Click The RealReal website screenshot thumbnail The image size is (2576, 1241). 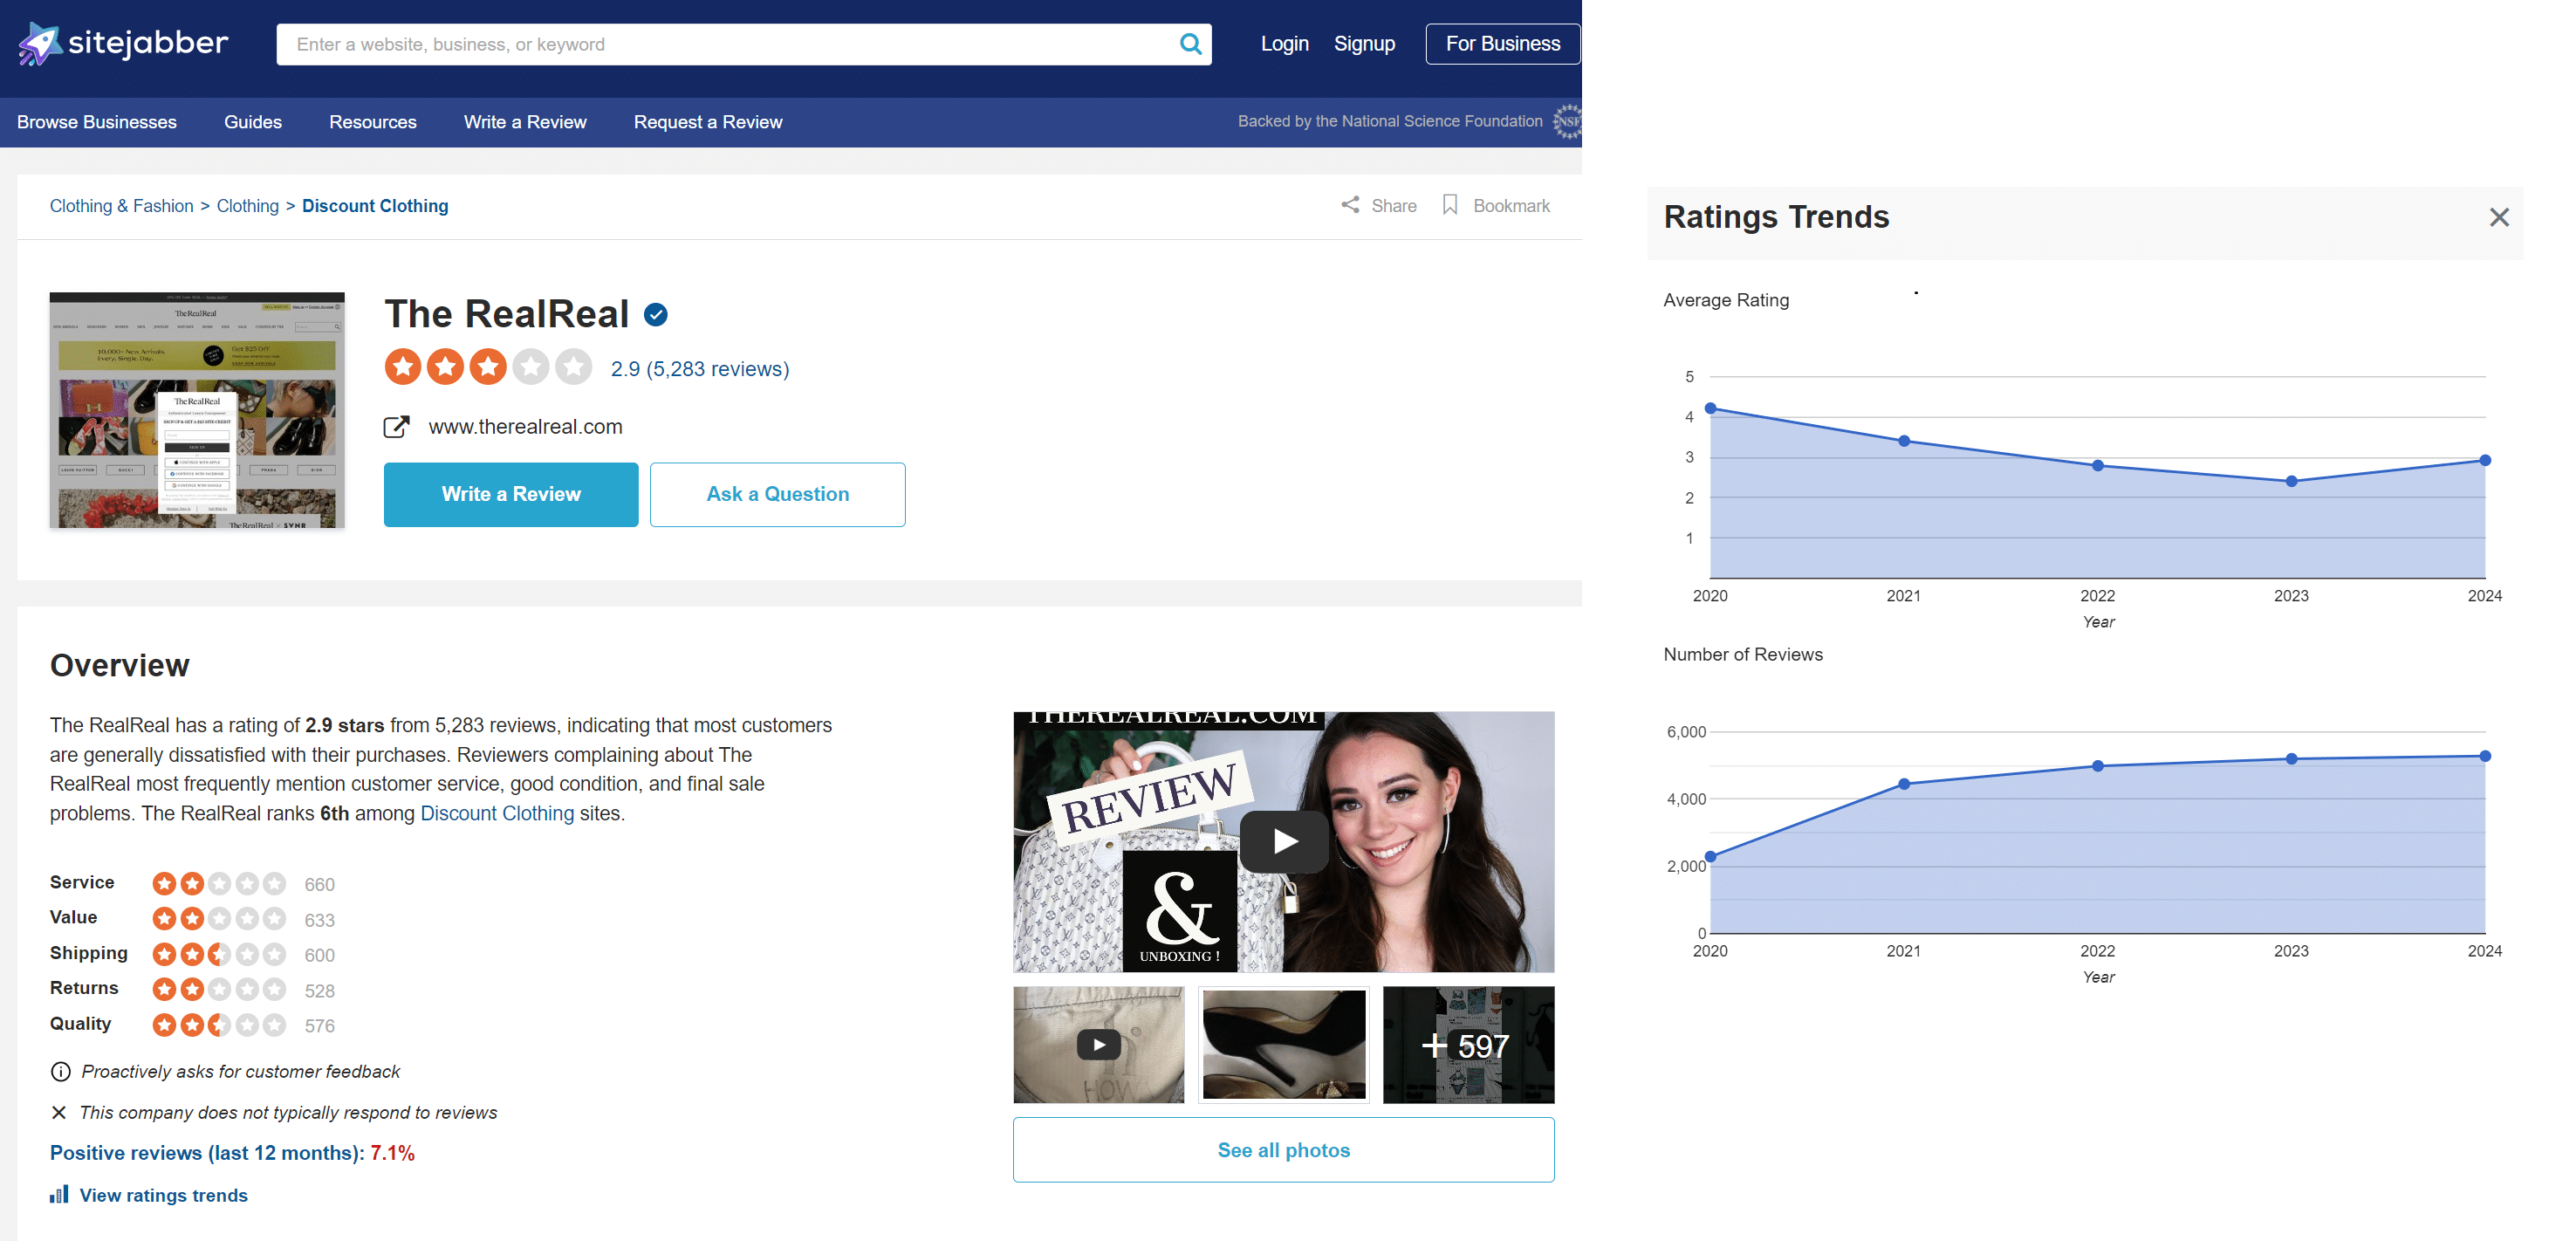197,410
